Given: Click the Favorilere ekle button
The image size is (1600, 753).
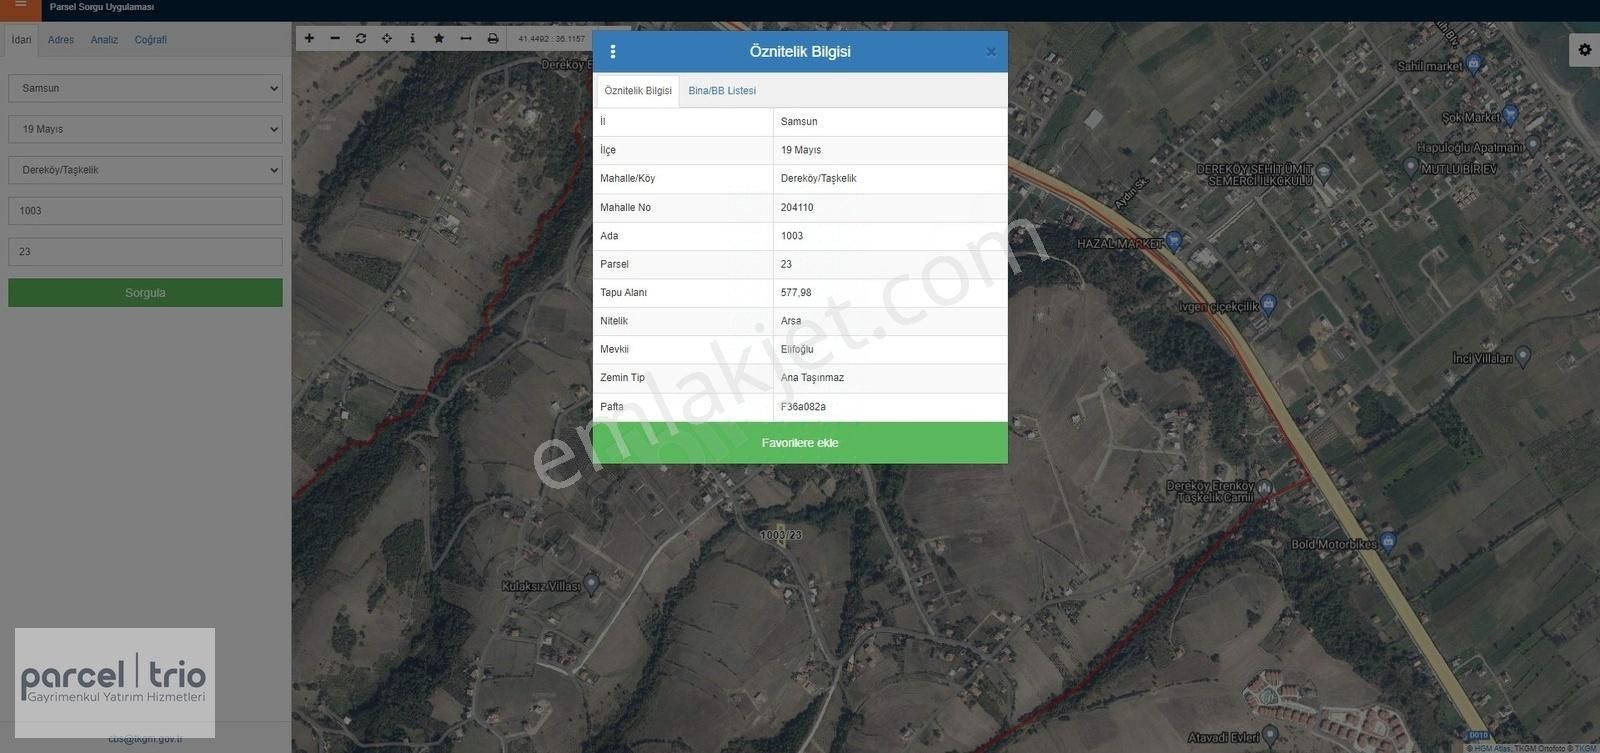Looking at the screenshot, I should (800, 443).
